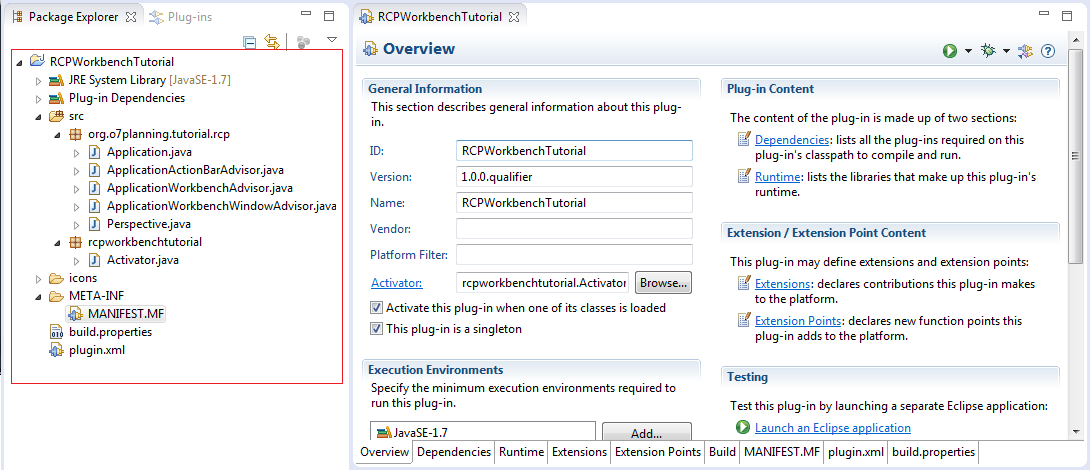Open build.properties source tab
Screen dimensions: 1090x470
point(934,452)
